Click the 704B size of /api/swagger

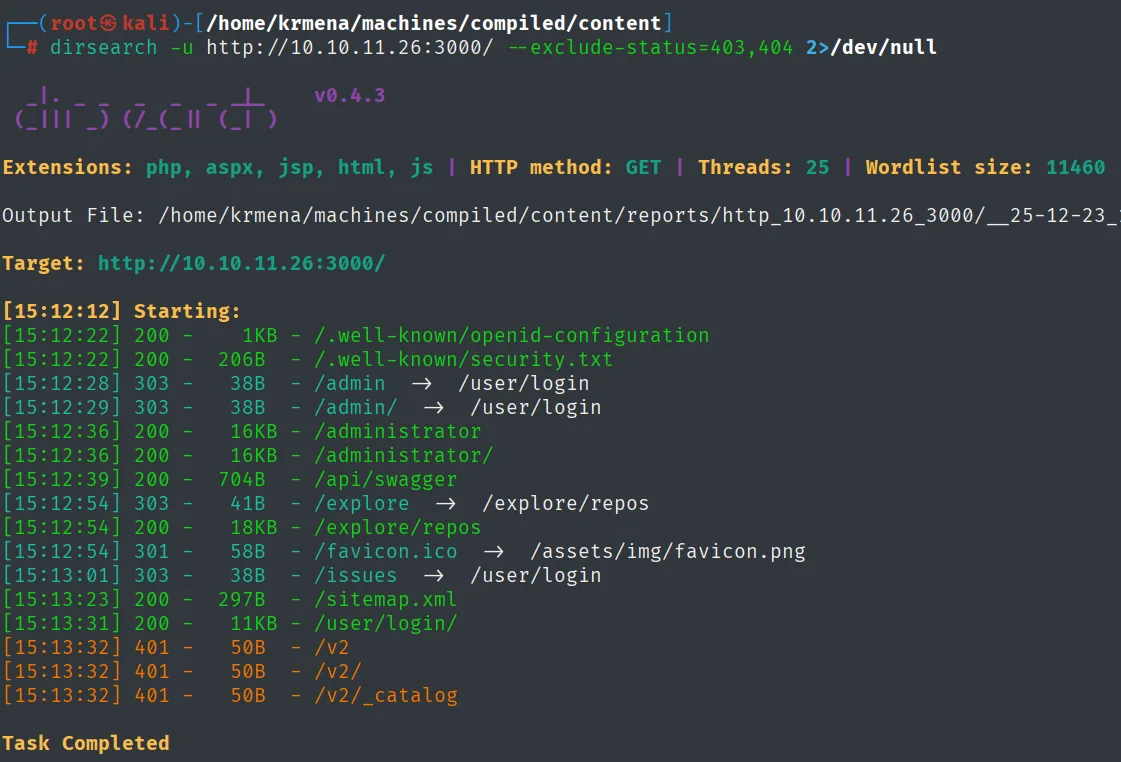(x=242, y=479)
